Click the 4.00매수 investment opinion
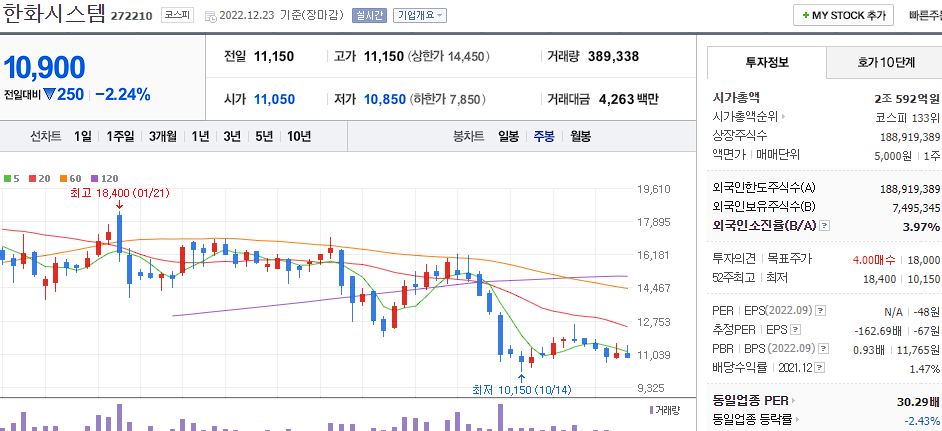Viewport: 942px width, 431px height. pyautogui.click(x=874, y=260)
